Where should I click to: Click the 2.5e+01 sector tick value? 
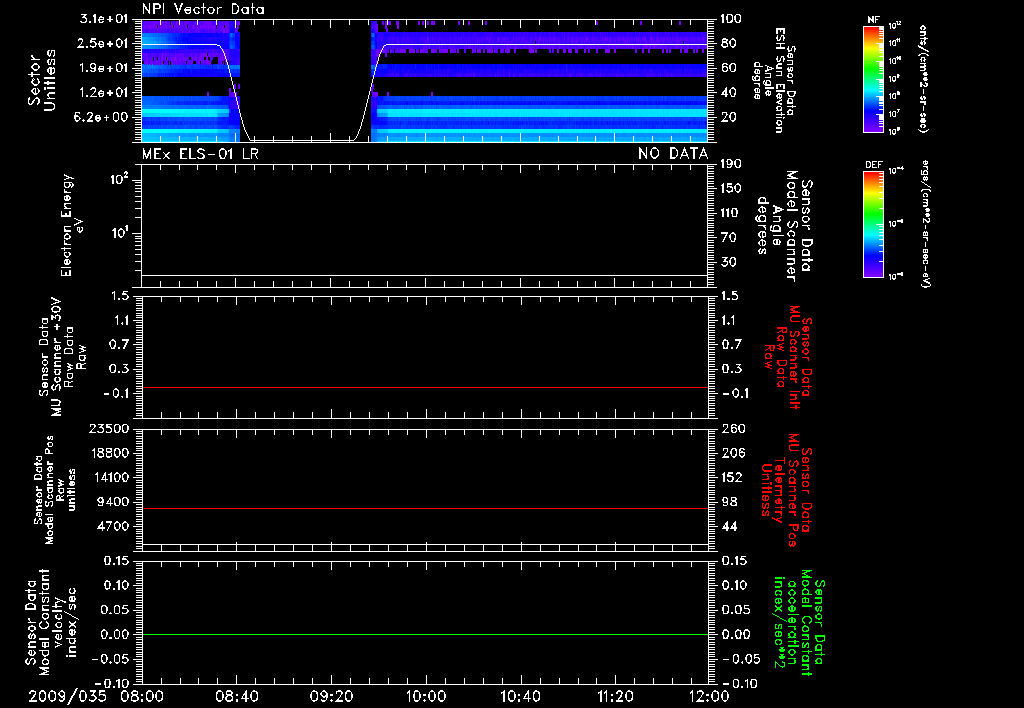coord(103,43)
